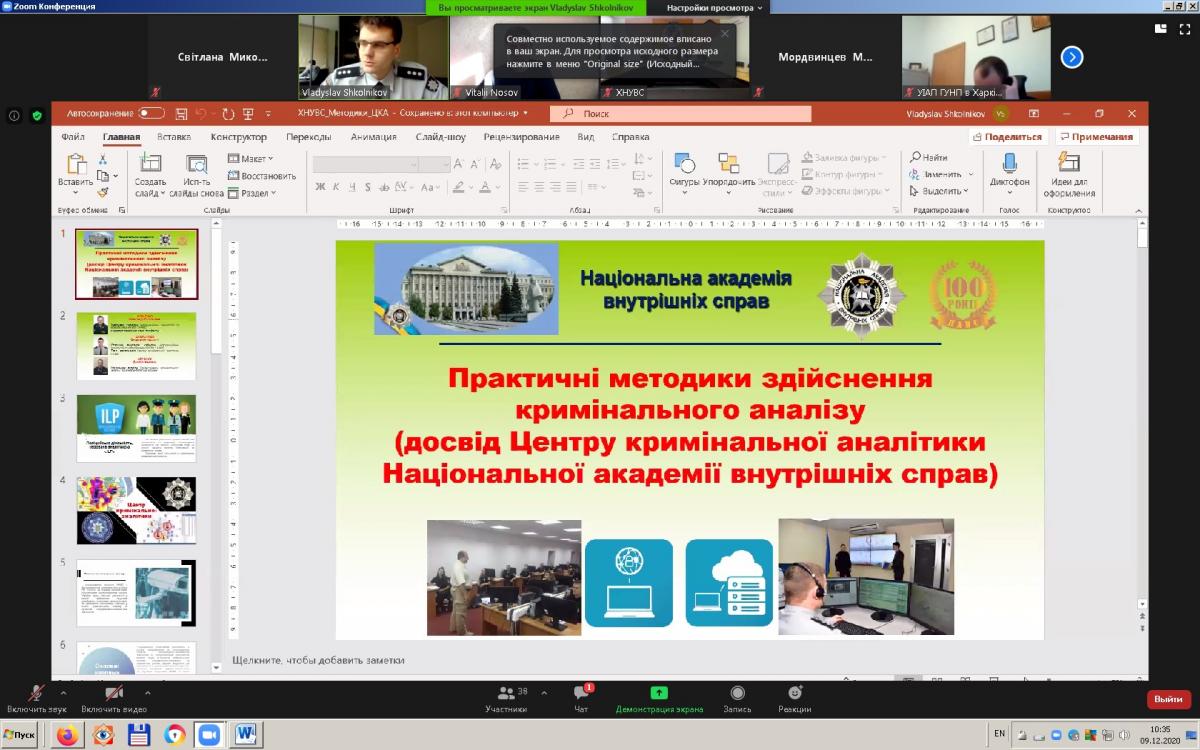Toggle Включить видео camera in Zoom
The width and height of the screenshot is (1200, 750).
pos(114,699)
